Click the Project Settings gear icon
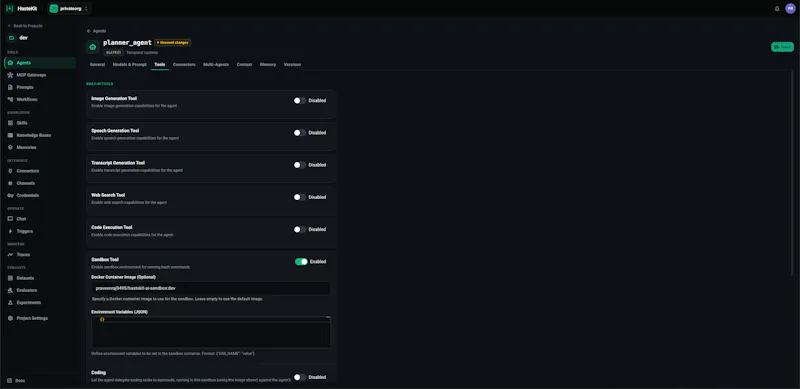800x389 pixels. coord(11,319)
